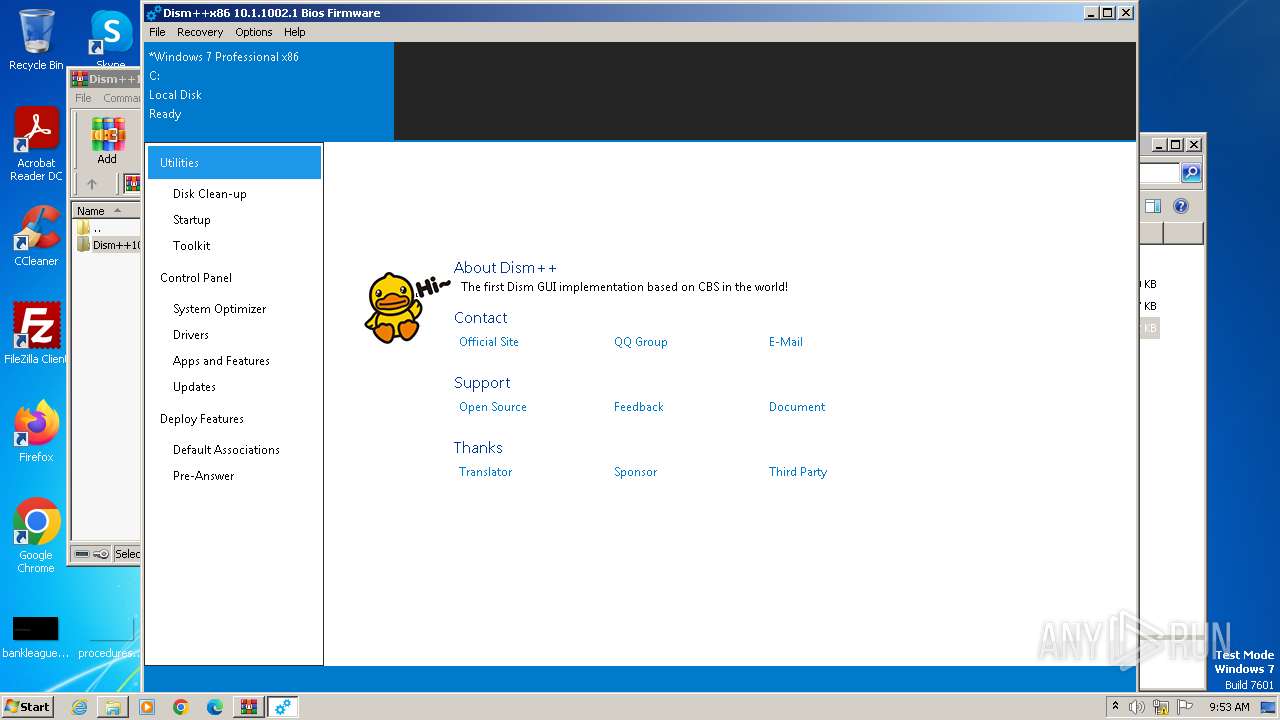1280x720 pixels.
Task: Click the search magnifier icon in right window
Action: click(1190, 173)
